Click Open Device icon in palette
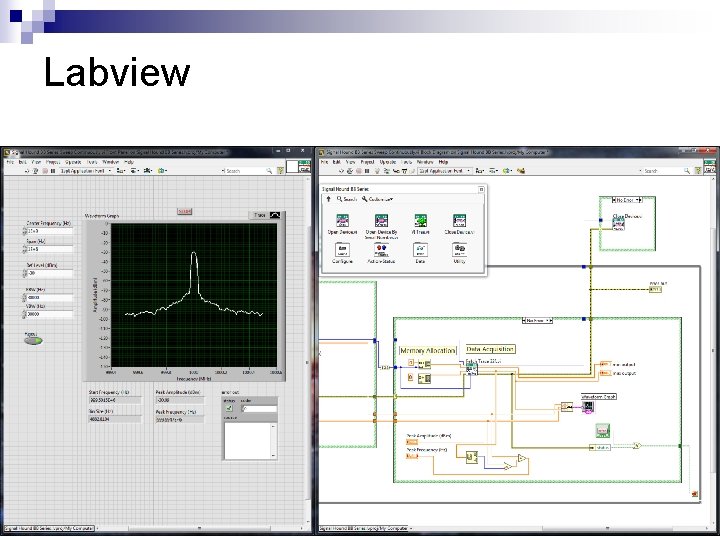 pos(342,220)
